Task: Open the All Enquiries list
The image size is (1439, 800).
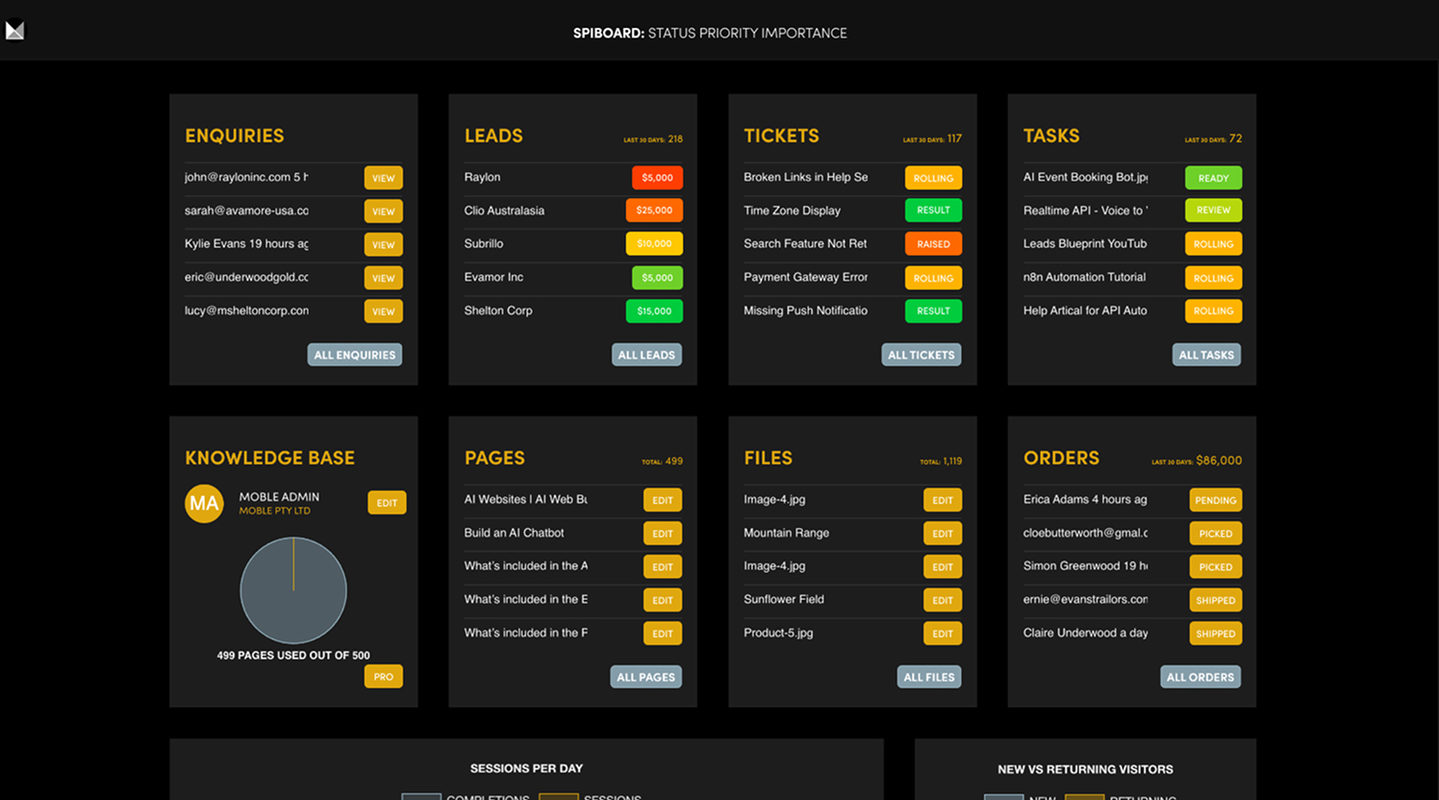Action: tap(355, 355)
